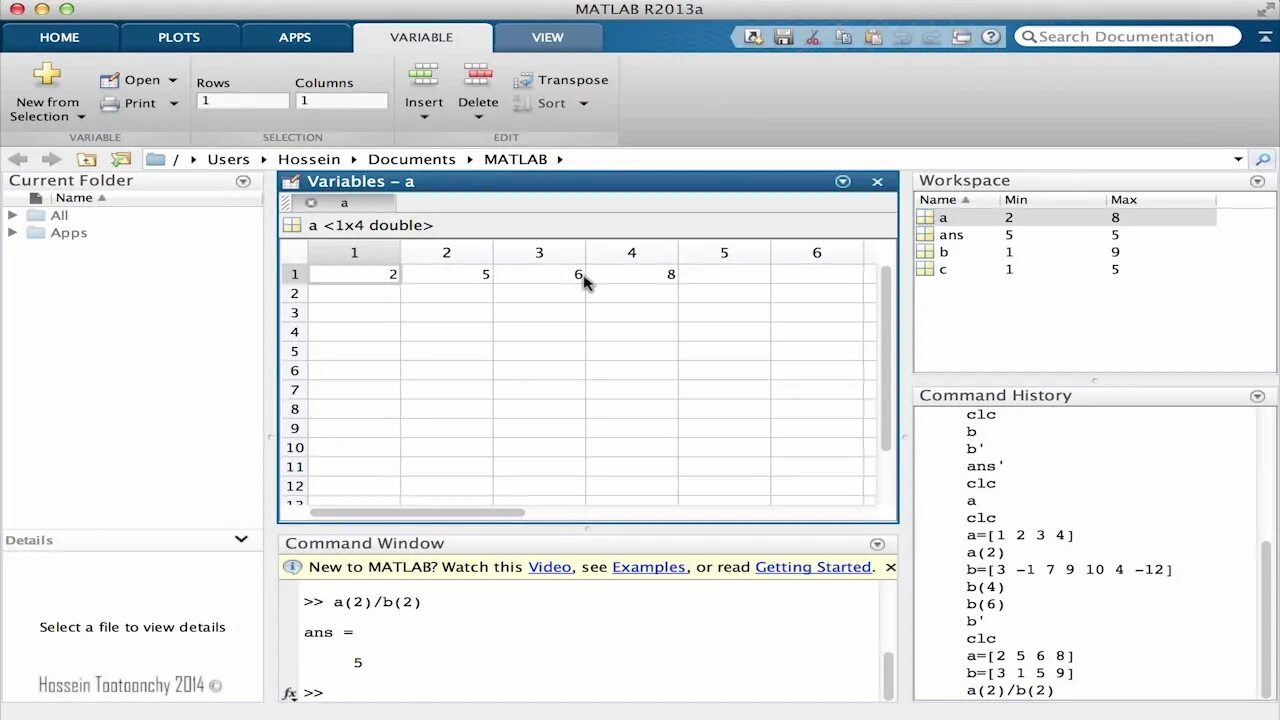Click the Browse for folder icon
Image resolution: width=1280 pixels, height=720 pixels.
121,159
